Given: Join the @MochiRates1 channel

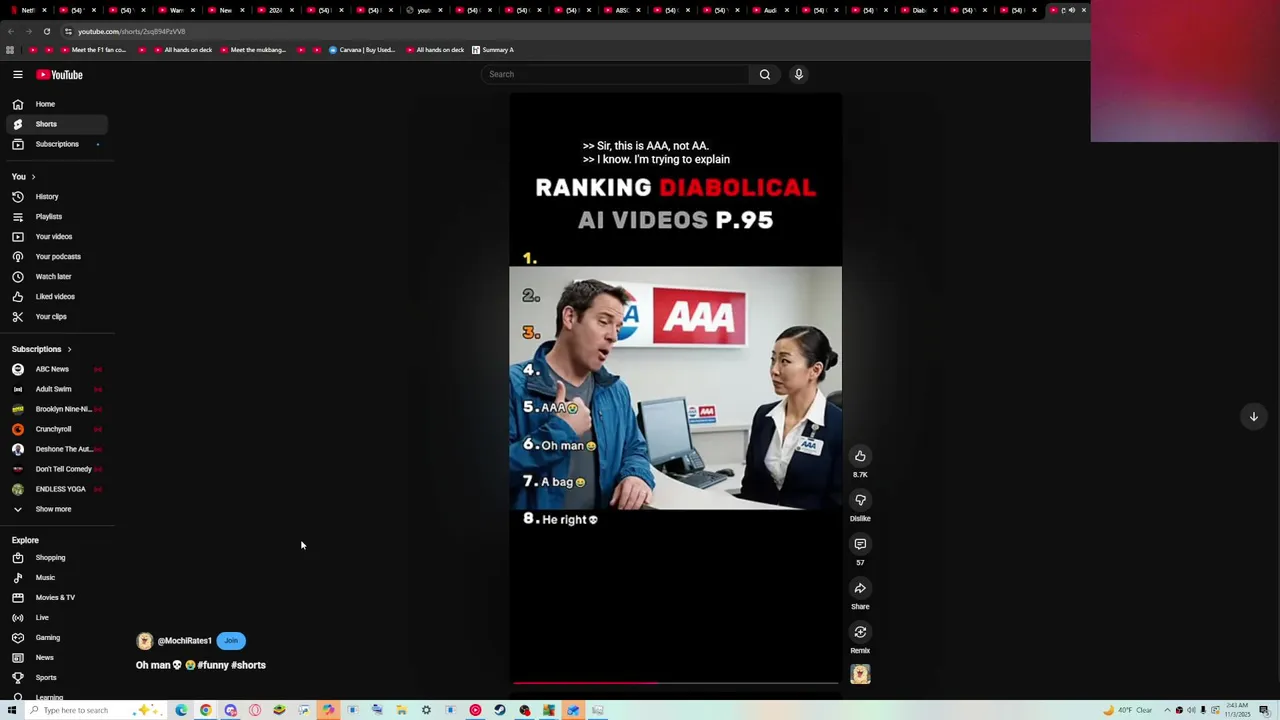Looking at the screenshot, I should pos(231,641).
